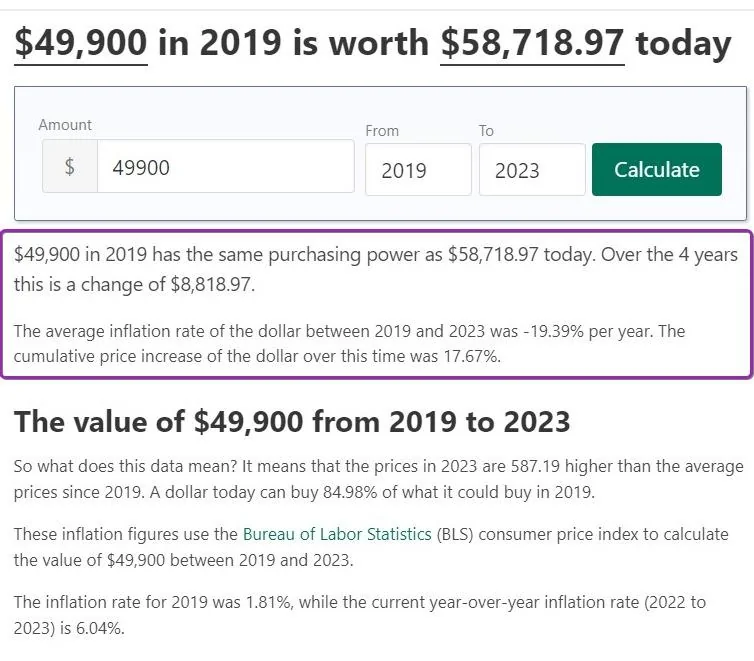
Task: Click the "today" word in the main title
Action: click(x=683, y=43)
